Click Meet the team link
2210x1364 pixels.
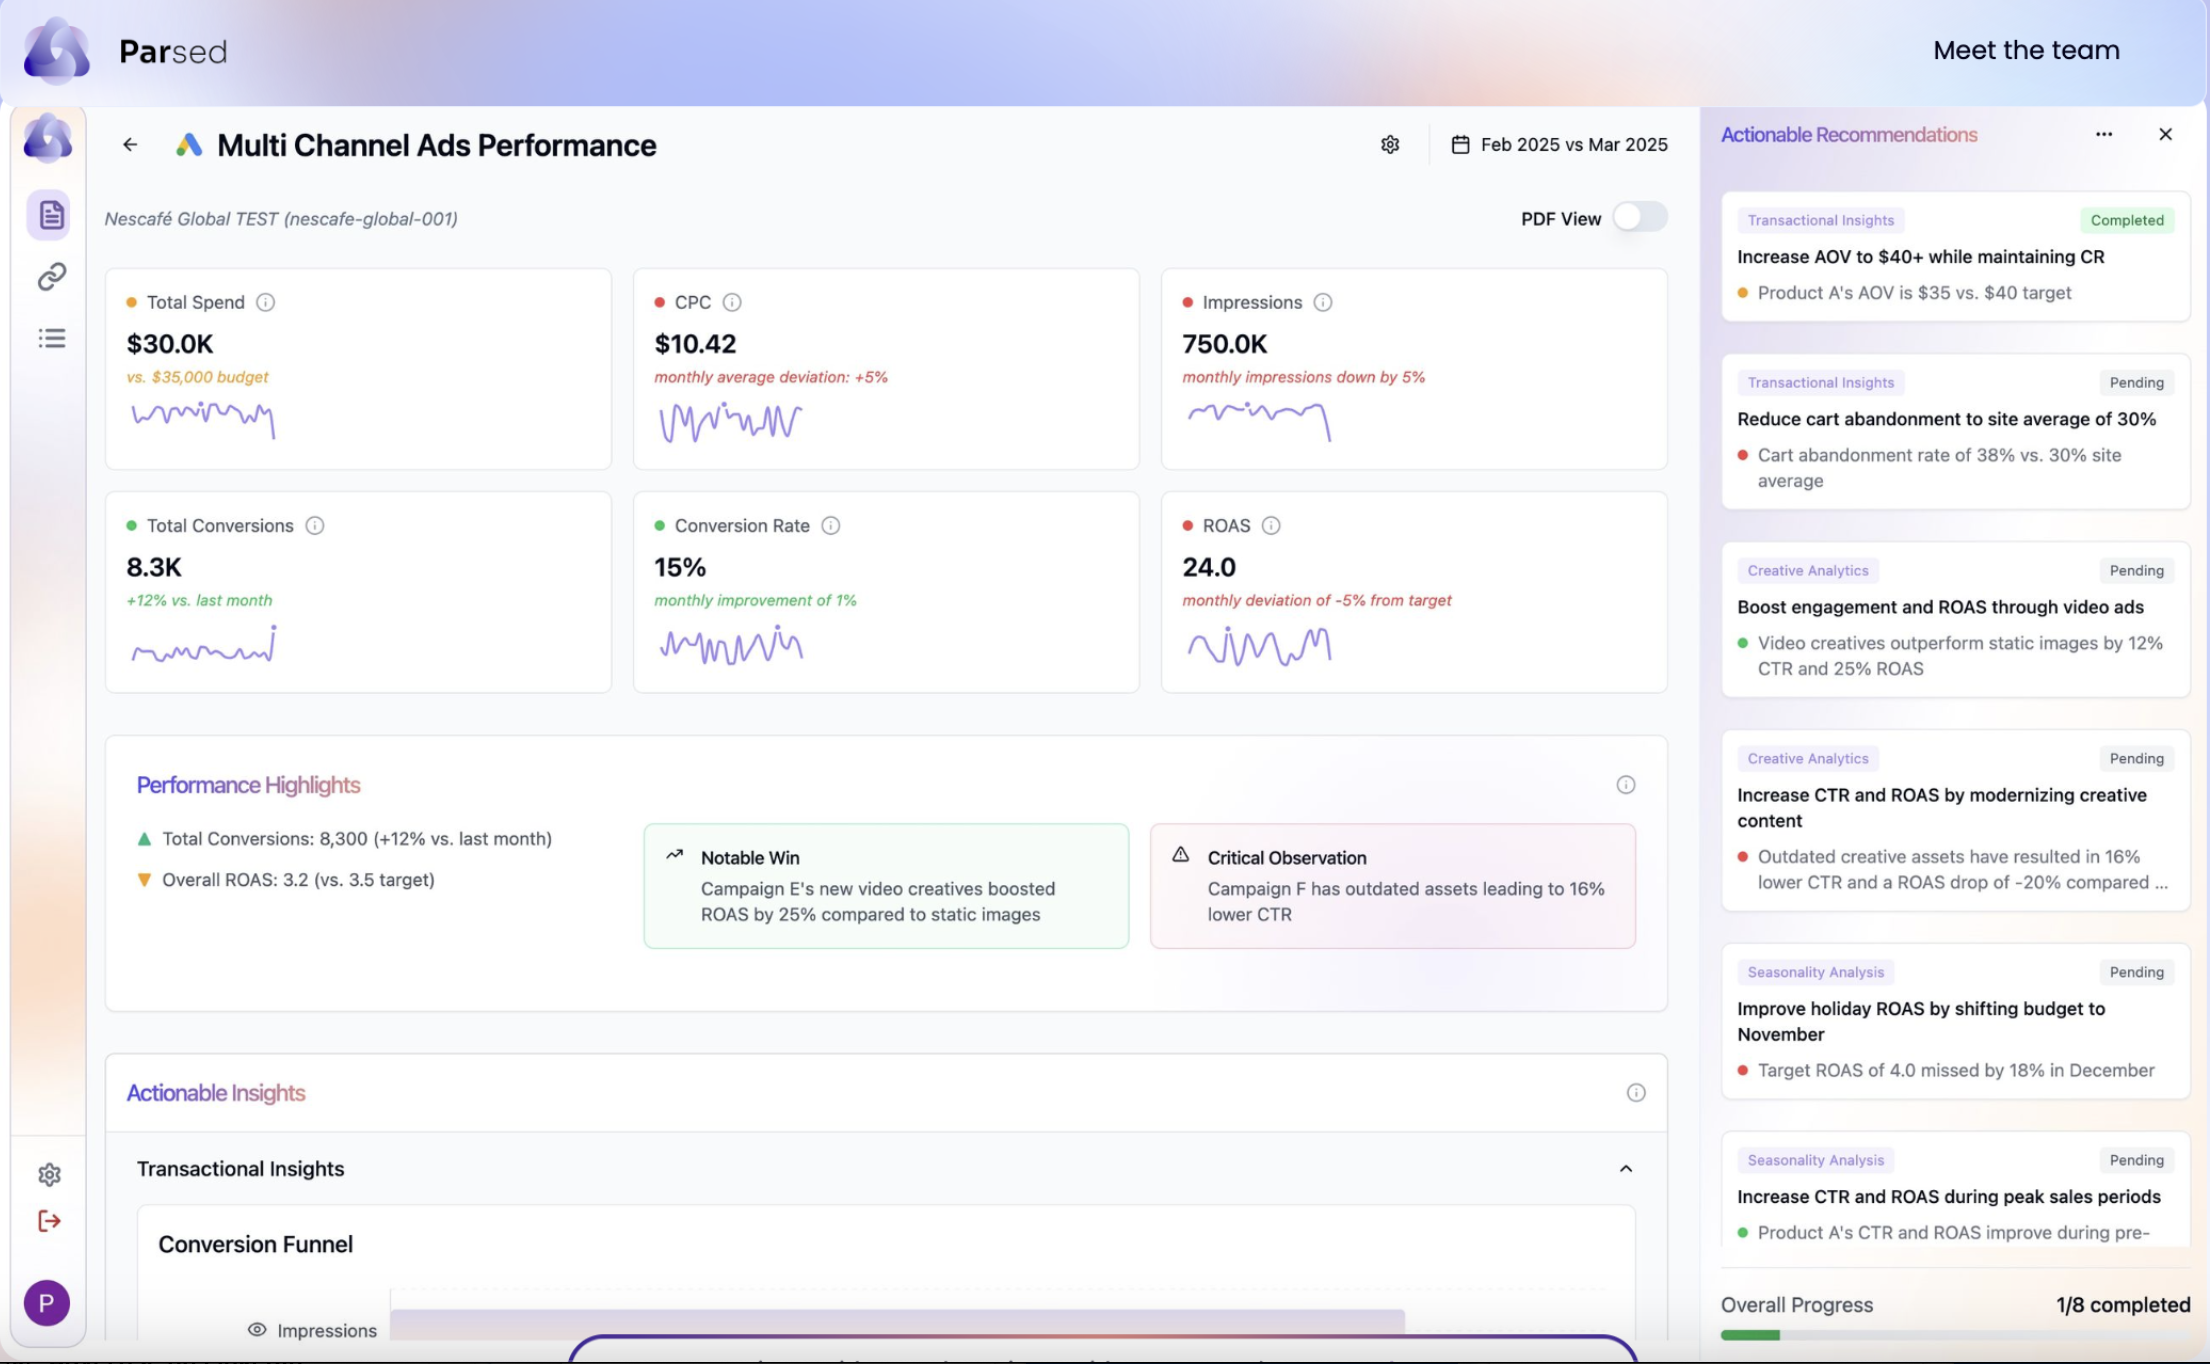[2026, 51]
